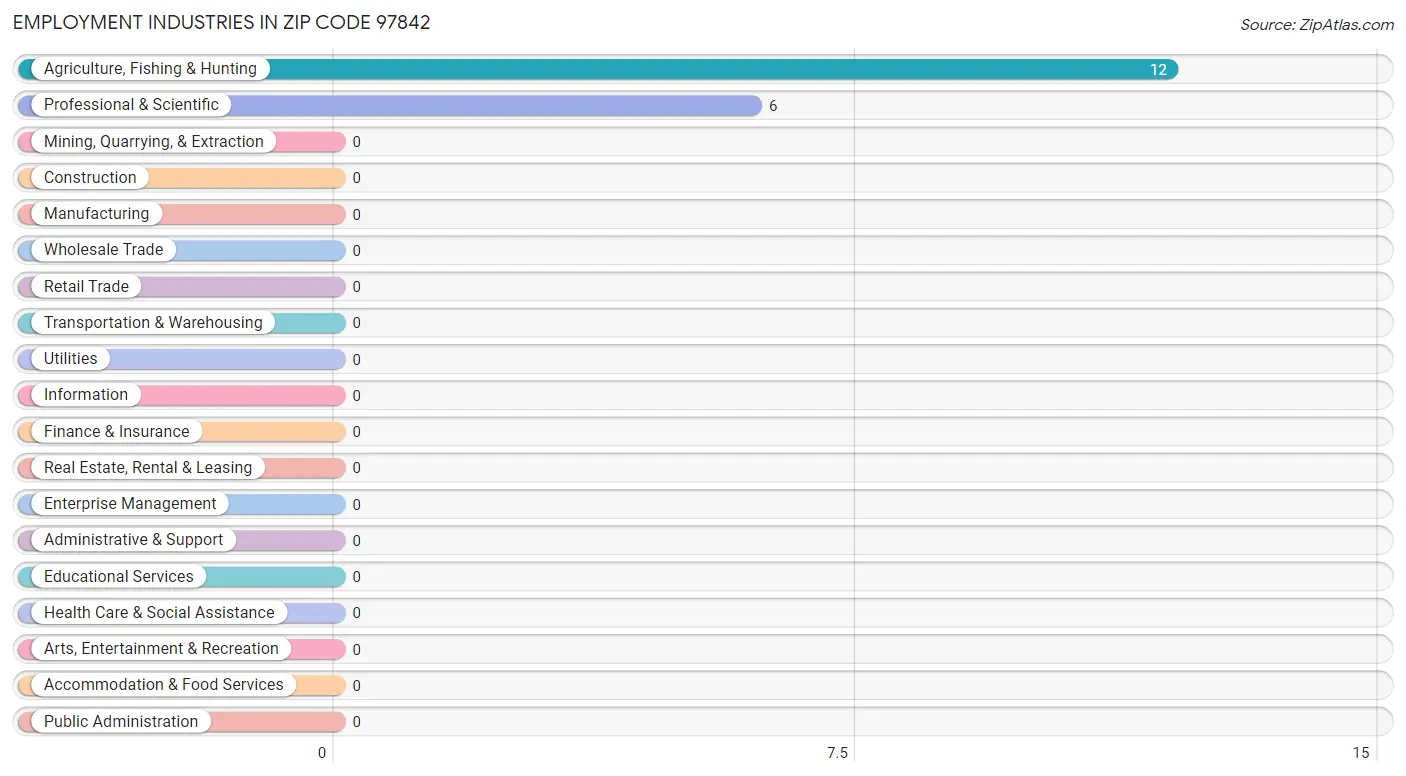Click the purple Professional & Scientific bar dot

(28, 105)
